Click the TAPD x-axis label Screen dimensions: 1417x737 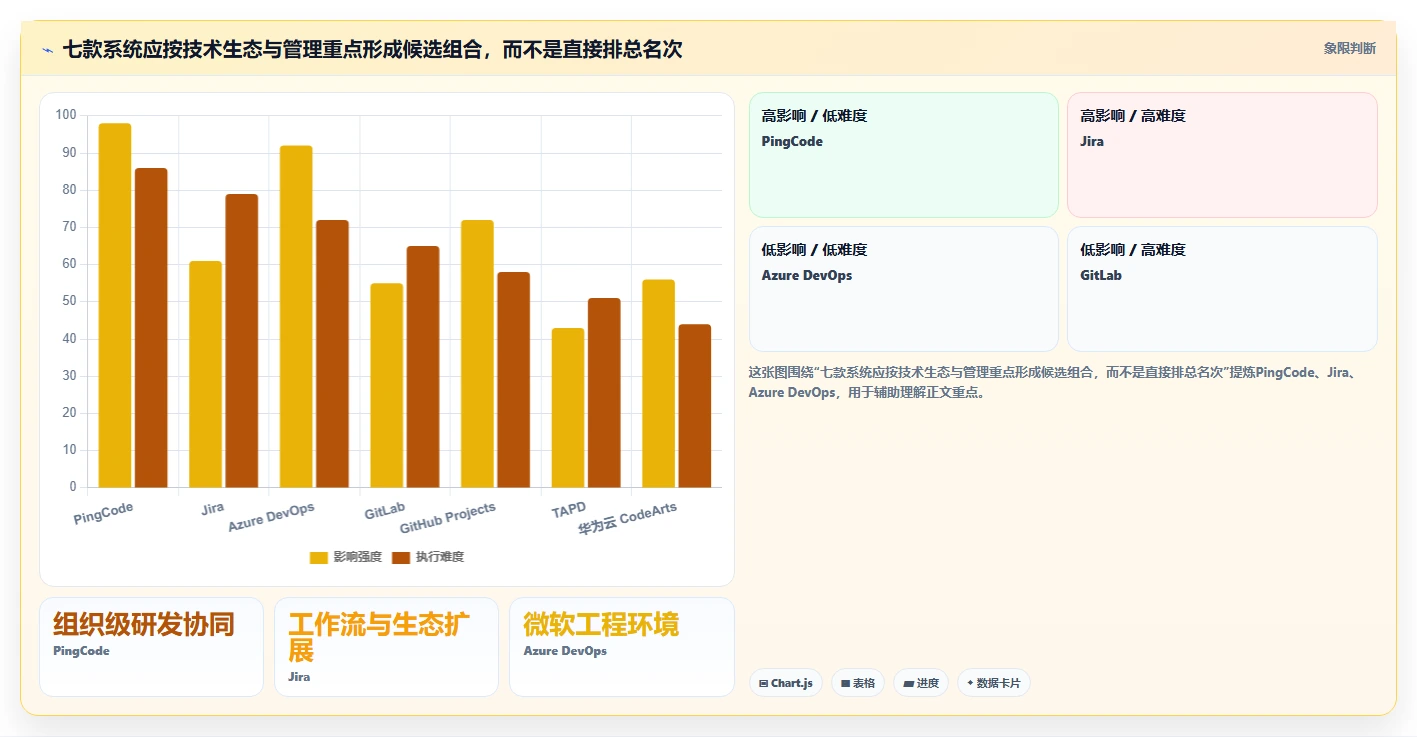(x=569, y=510)
